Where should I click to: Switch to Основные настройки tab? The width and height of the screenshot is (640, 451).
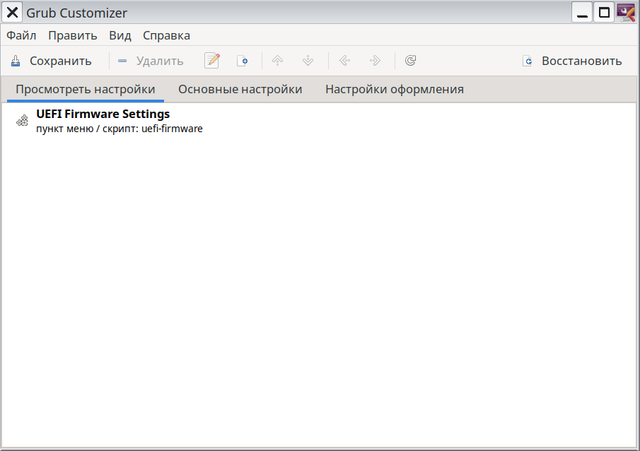(240, 89)
